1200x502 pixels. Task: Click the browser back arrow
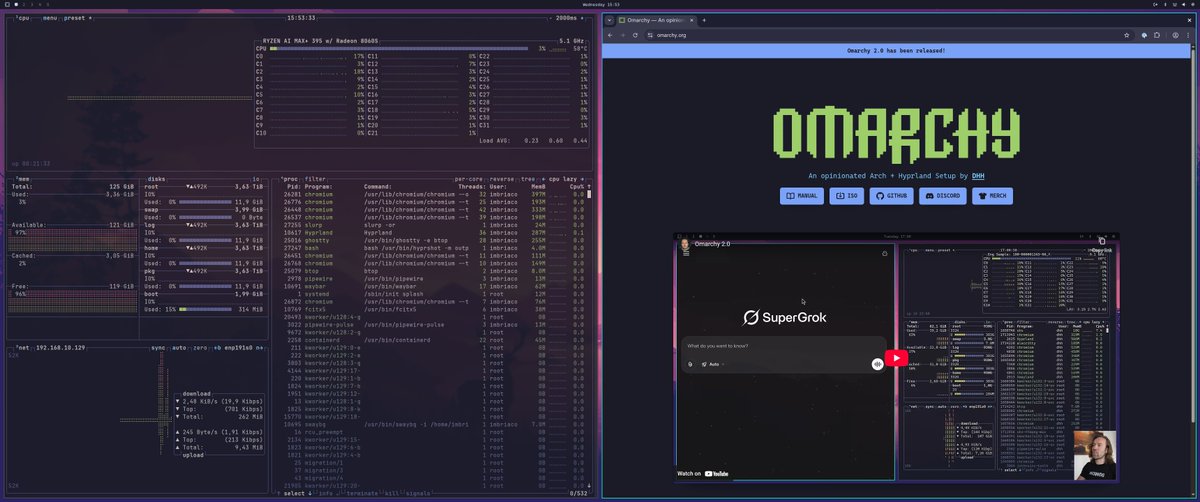(611, 34)
